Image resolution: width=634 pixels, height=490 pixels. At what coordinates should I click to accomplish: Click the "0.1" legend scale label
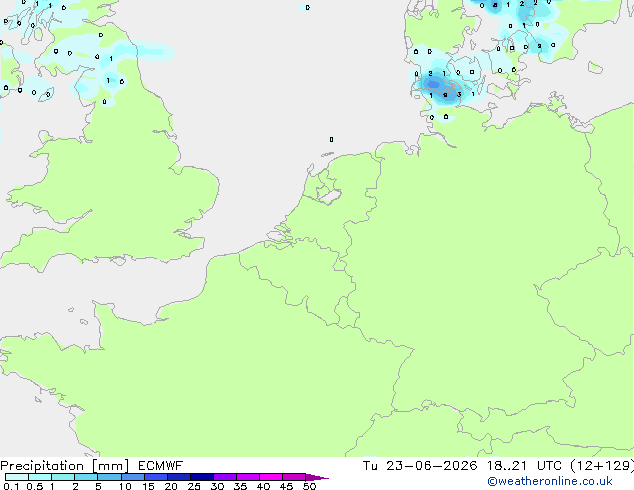(x=11, y=486)
